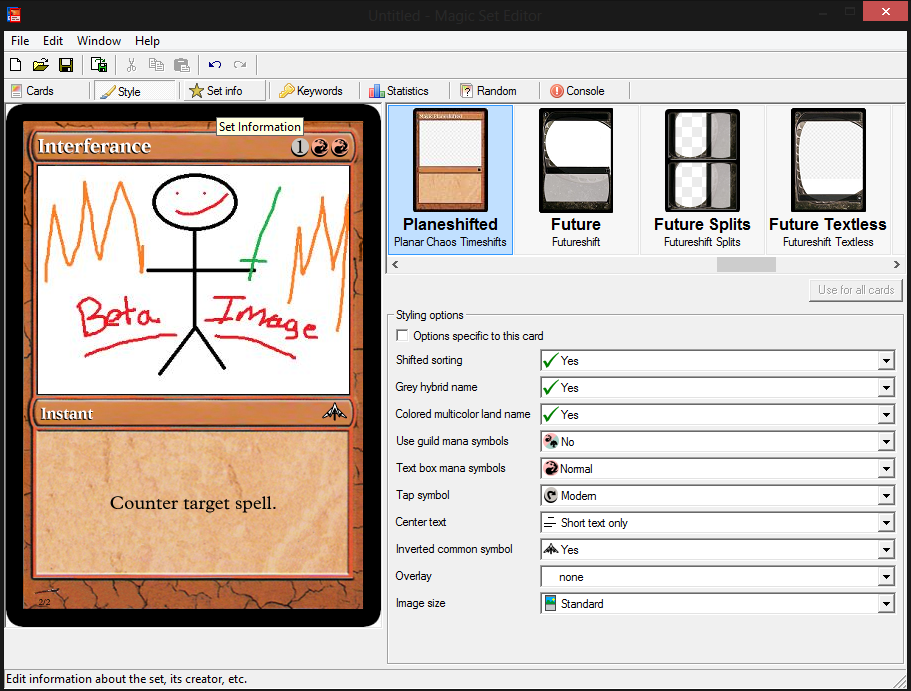Click the set symbol on type line
This screenshot has height=691, width=911.
tap(335, 412)
